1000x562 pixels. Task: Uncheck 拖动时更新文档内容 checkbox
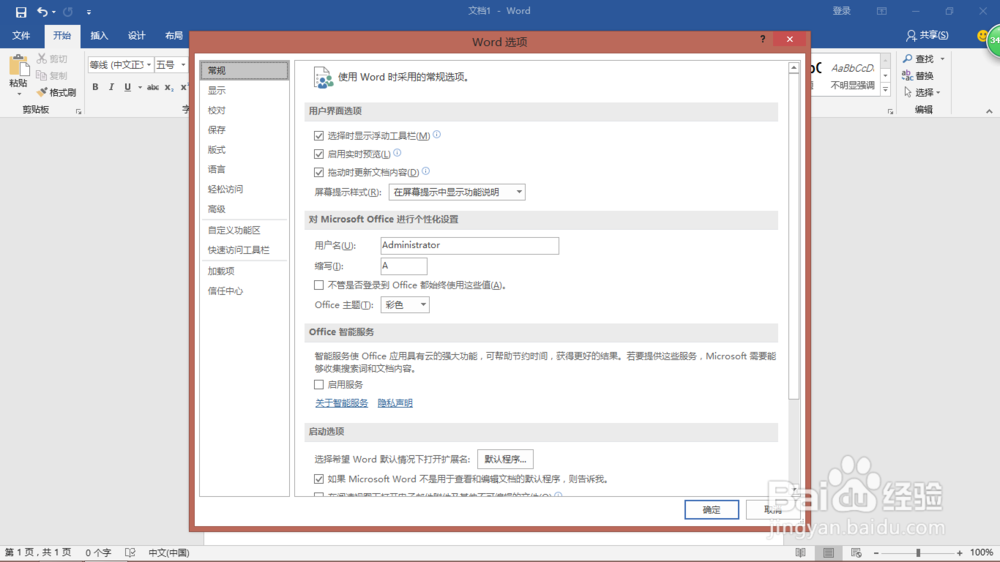(319, 172)
